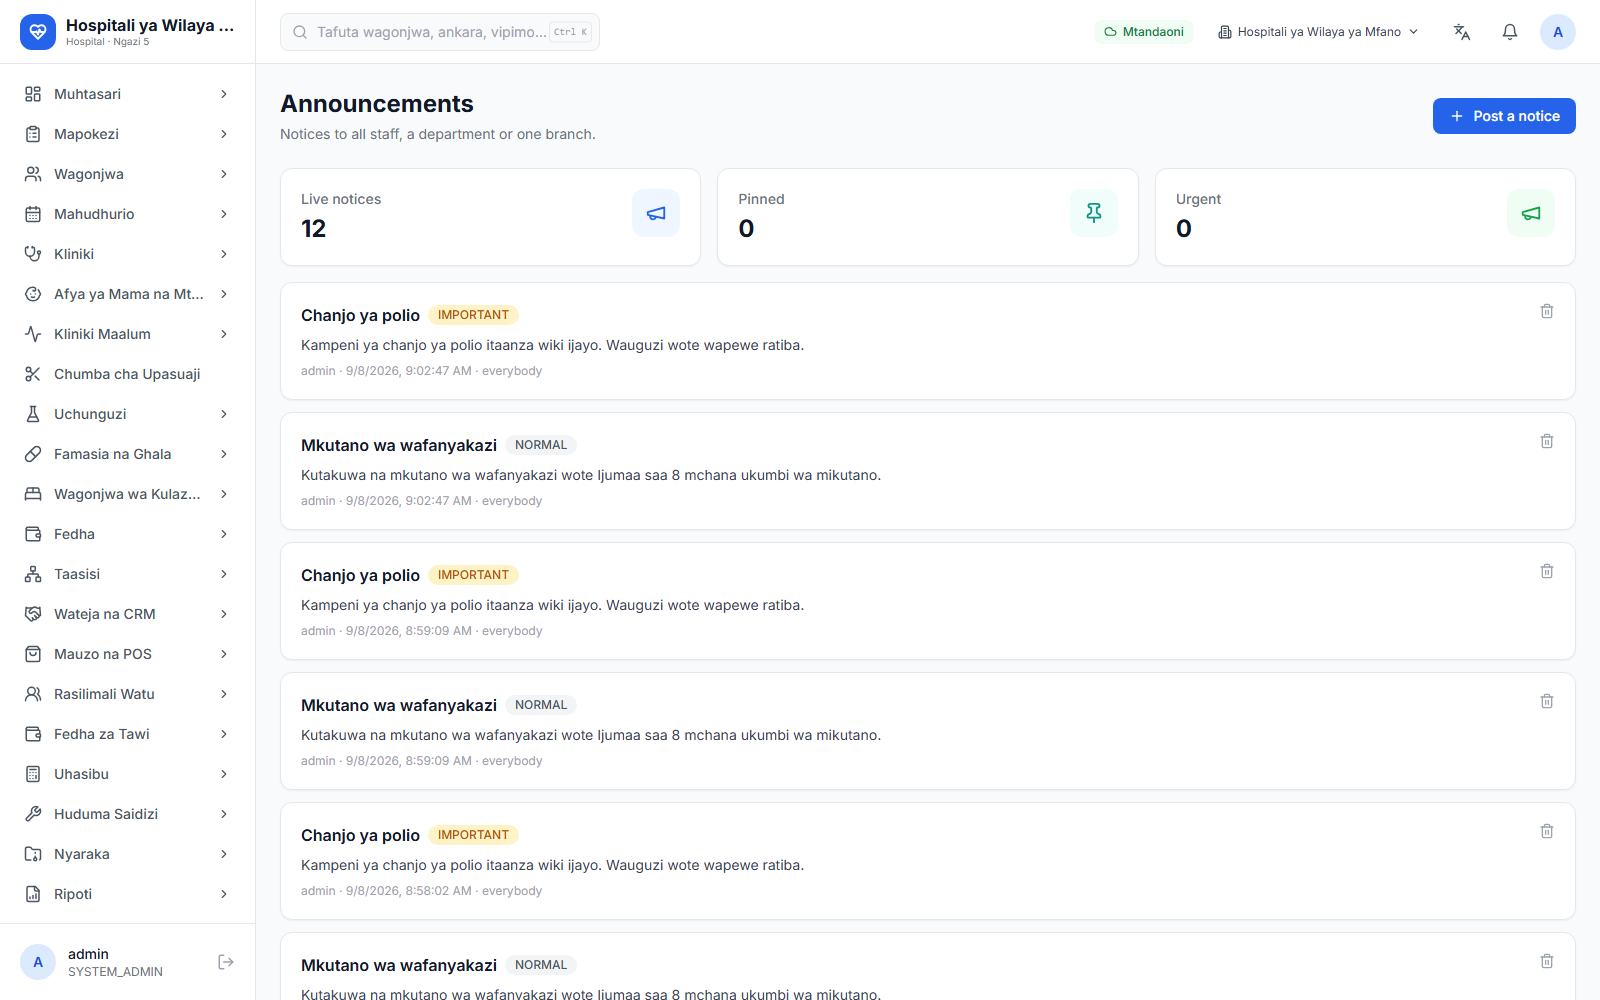Image resolution: width=1600 pixels, height=1000 pixels.
Task: Click Post a notice button
Action: click(1504, 116)
